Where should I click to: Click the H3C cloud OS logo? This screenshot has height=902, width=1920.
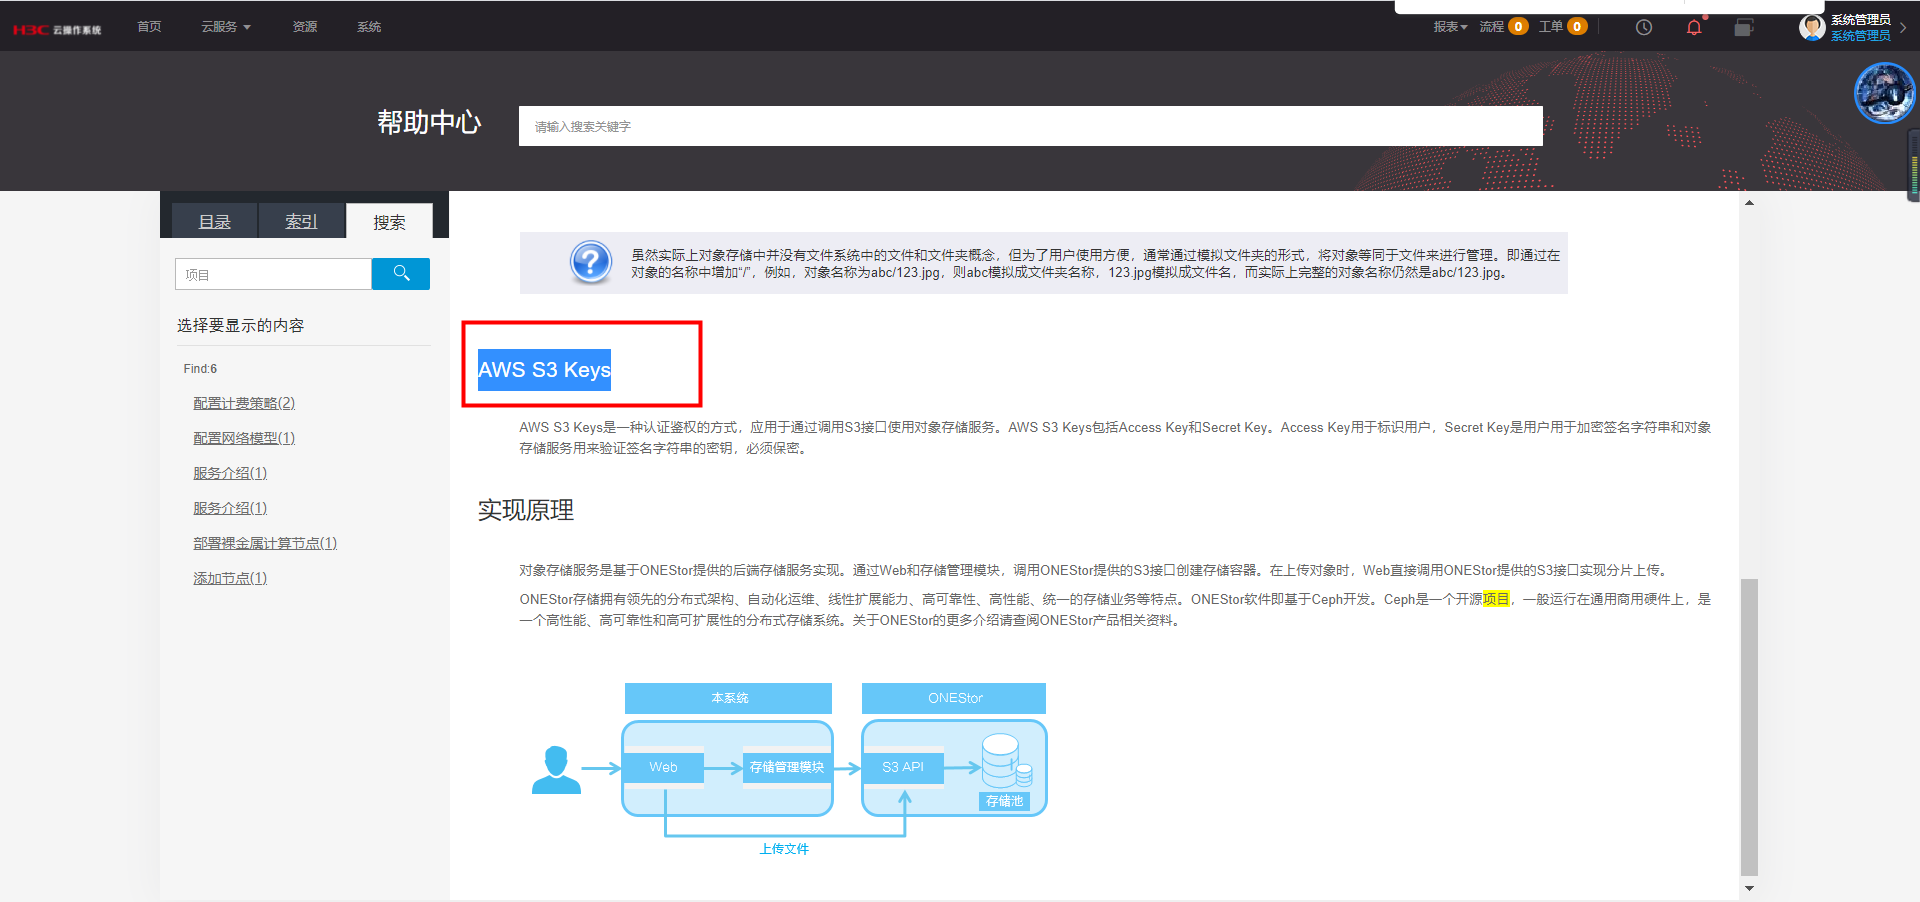click(57, 29)
